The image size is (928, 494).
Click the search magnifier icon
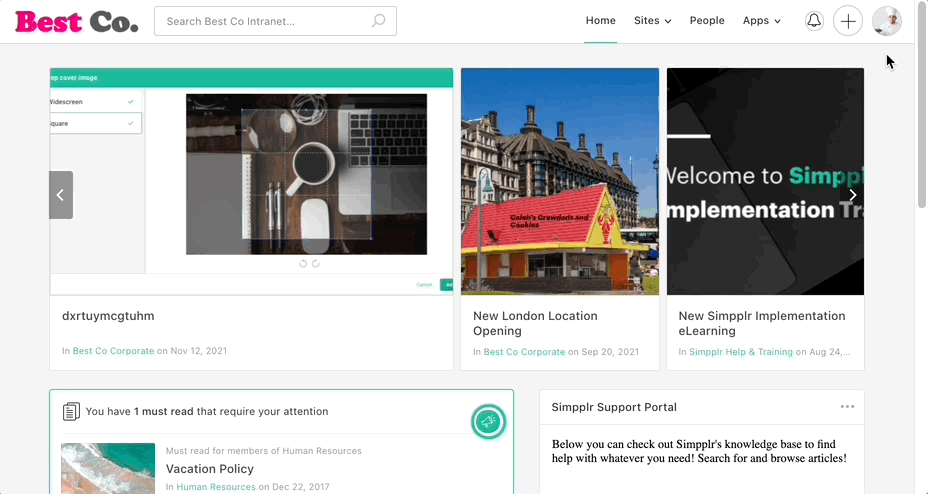[378, 21]
